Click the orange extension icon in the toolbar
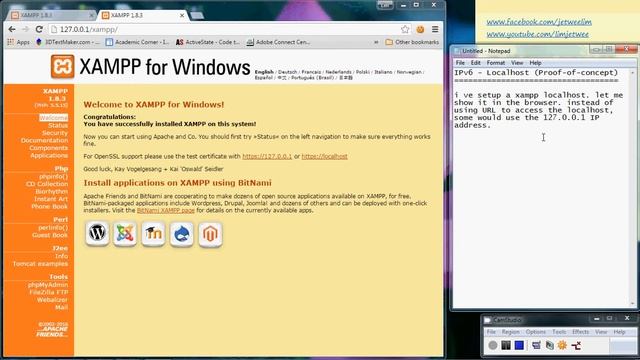640x360 pixels. click(x=420, y=29)
